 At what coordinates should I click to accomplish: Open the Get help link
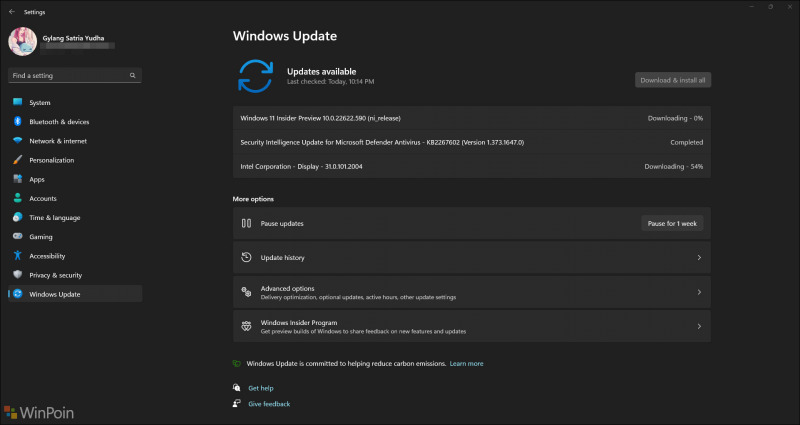click(261, 388)
